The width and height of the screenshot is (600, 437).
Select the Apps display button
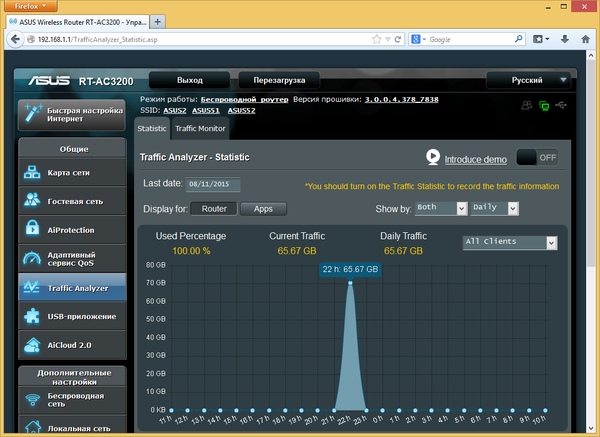(x=263, y=209)
